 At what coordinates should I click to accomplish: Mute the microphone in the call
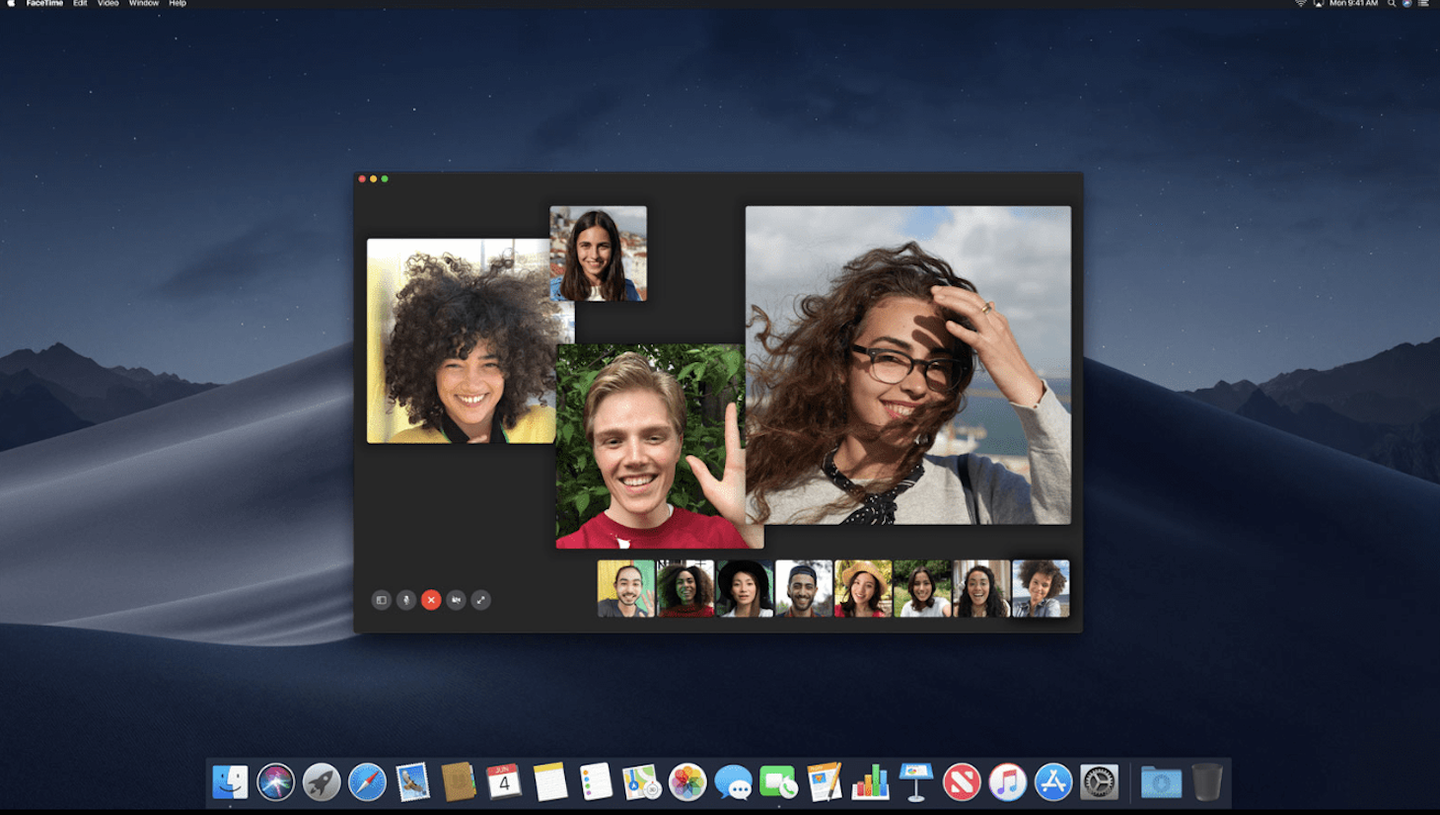coord(406,600)
